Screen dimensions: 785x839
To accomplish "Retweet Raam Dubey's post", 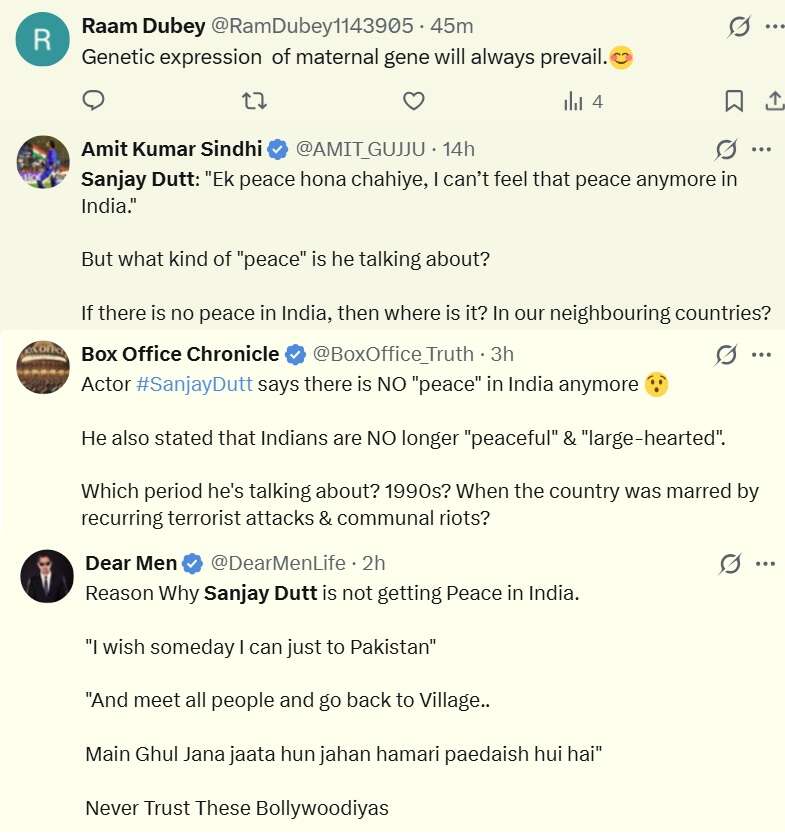I will coord(254,101).
